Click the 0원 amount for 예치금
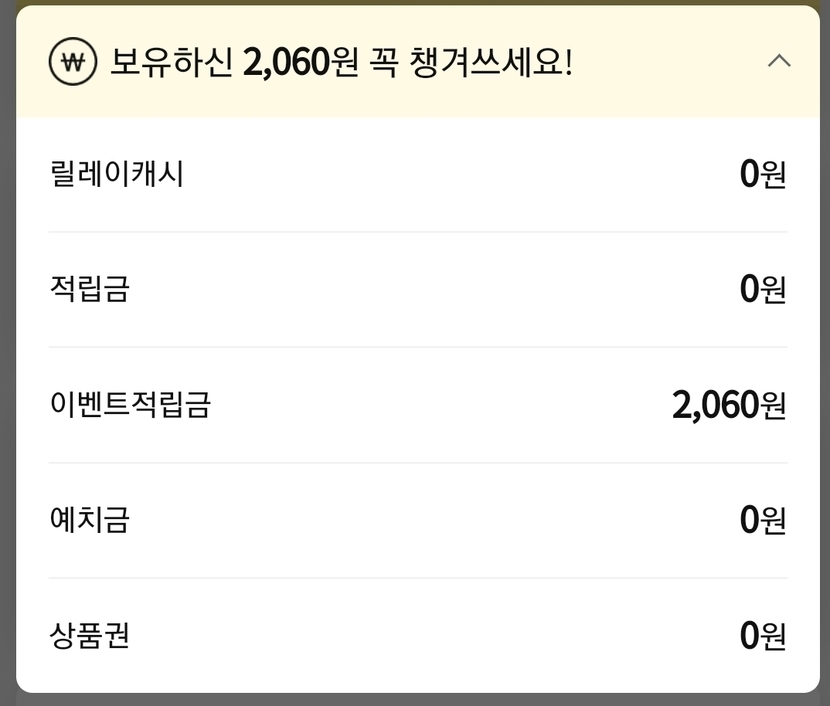 tap(762, 520)
